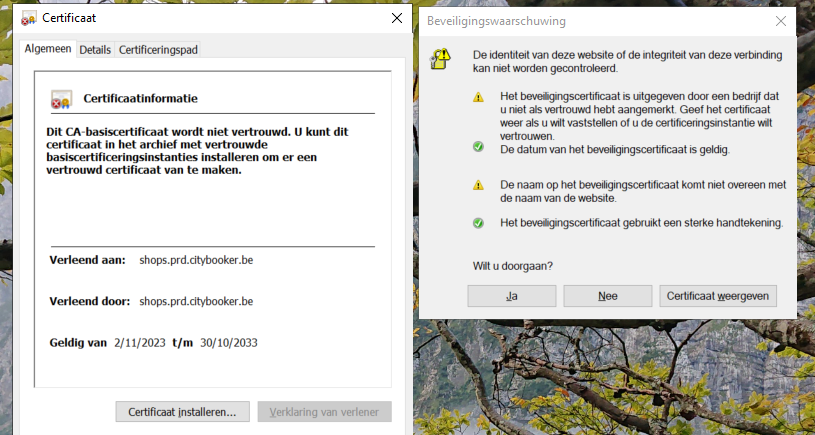Click warning icon beside certificate name mismatch message
This screenshot has width=815, height=435.
[x=478, y=185]
